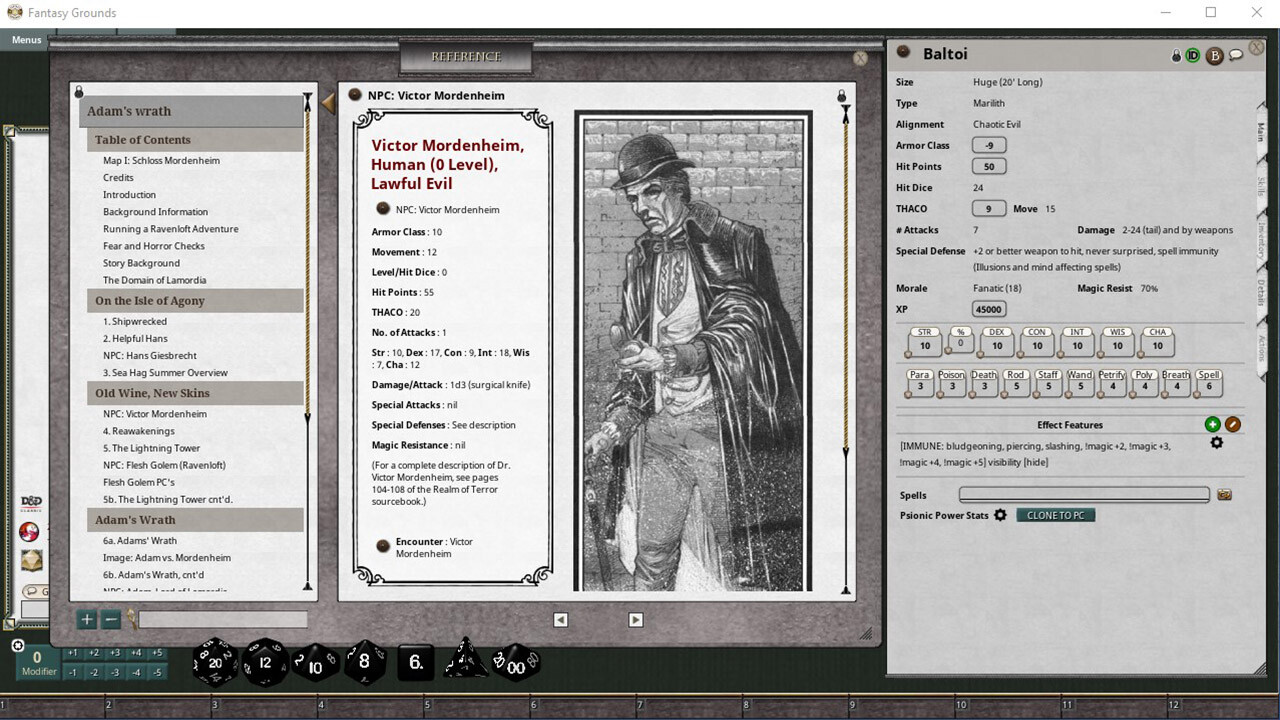The width and height of the screenshot is (1280, 720).
Task: Toggle the lock on the NPC reference page
Action: click(840, 94)
